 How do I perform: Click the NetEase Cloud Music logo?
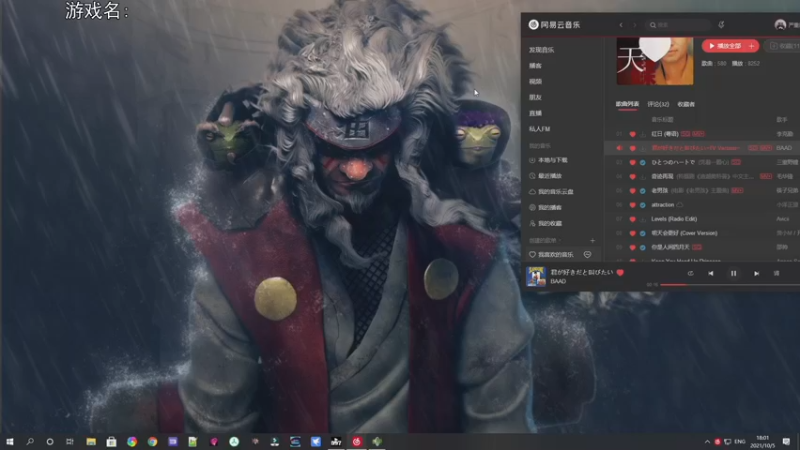(x=554, y=24)
